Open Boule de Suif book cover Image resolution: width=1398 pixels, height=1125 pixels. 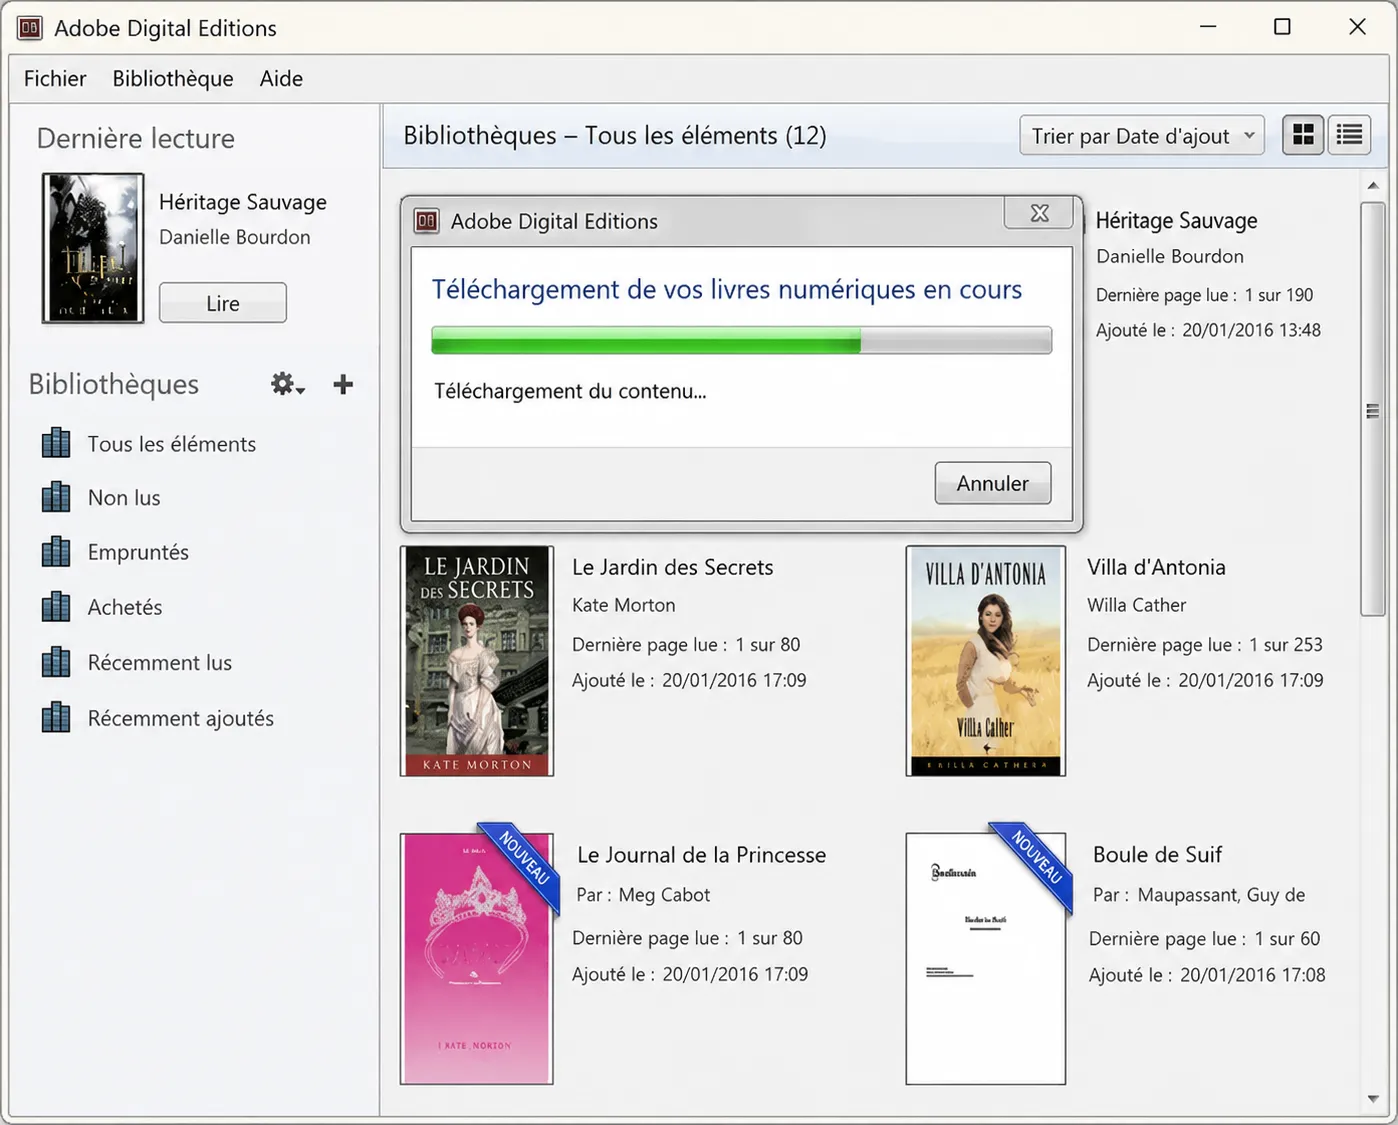coord(986,959)
